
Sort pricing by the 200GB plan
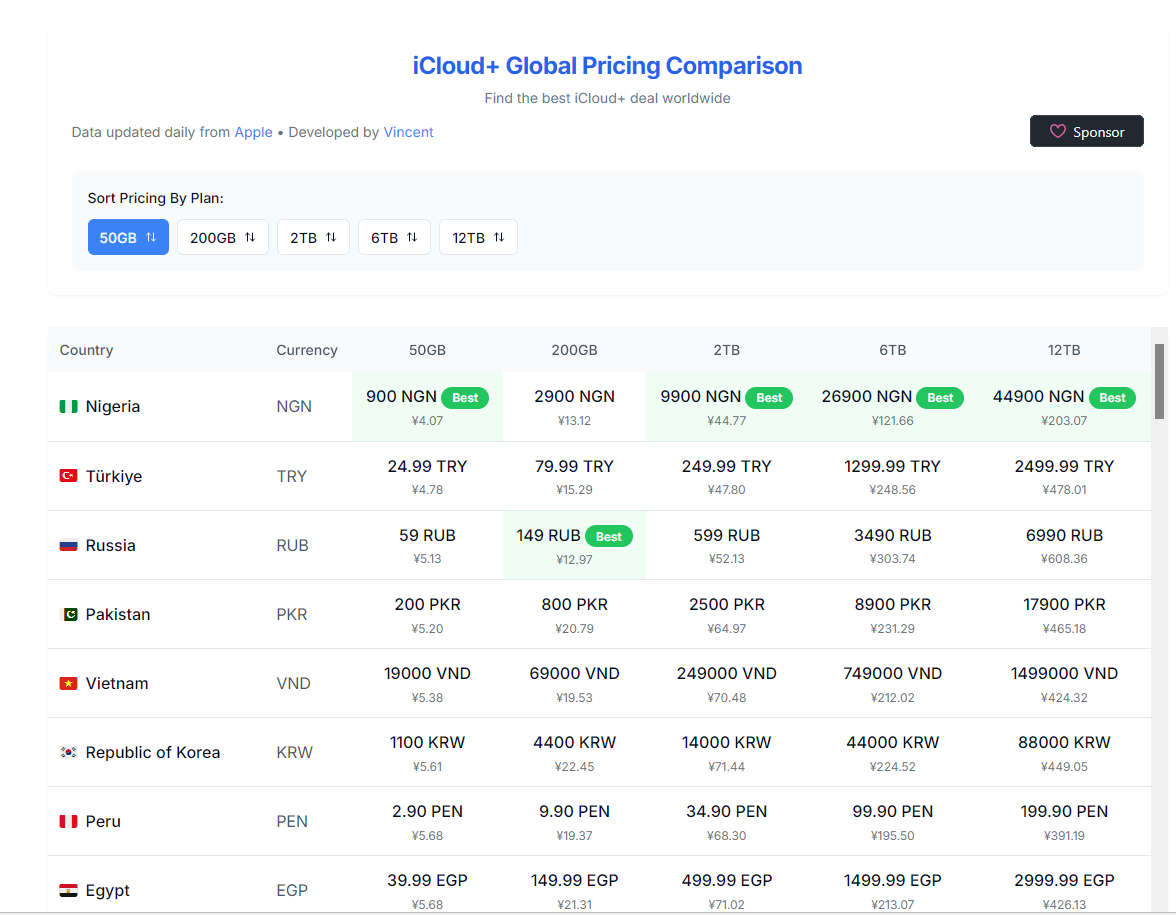223,237
